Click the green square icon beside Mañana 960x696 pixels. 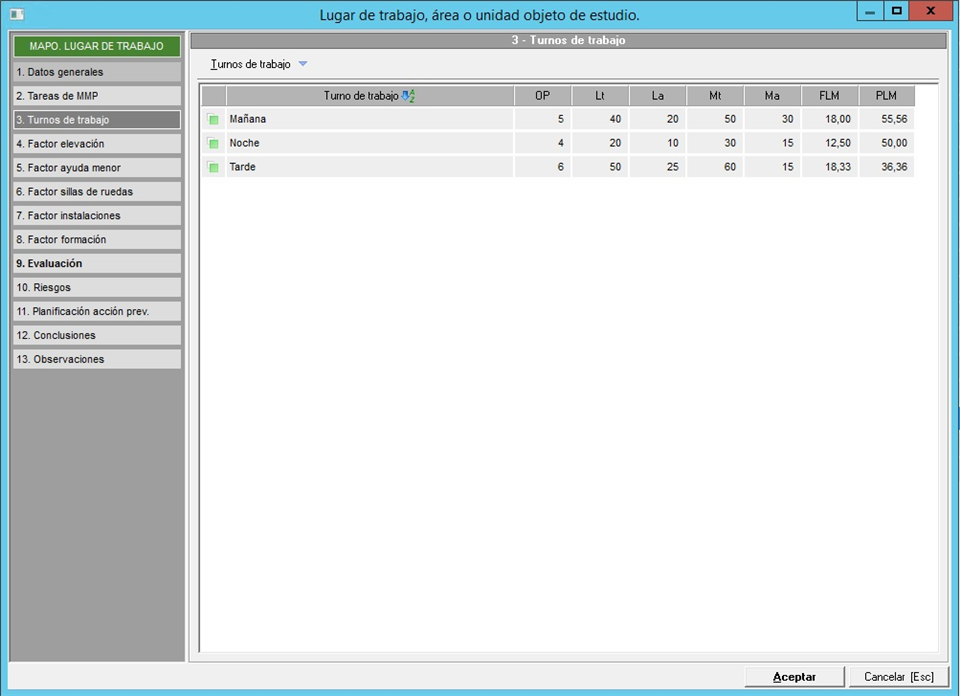coord(213,120)
